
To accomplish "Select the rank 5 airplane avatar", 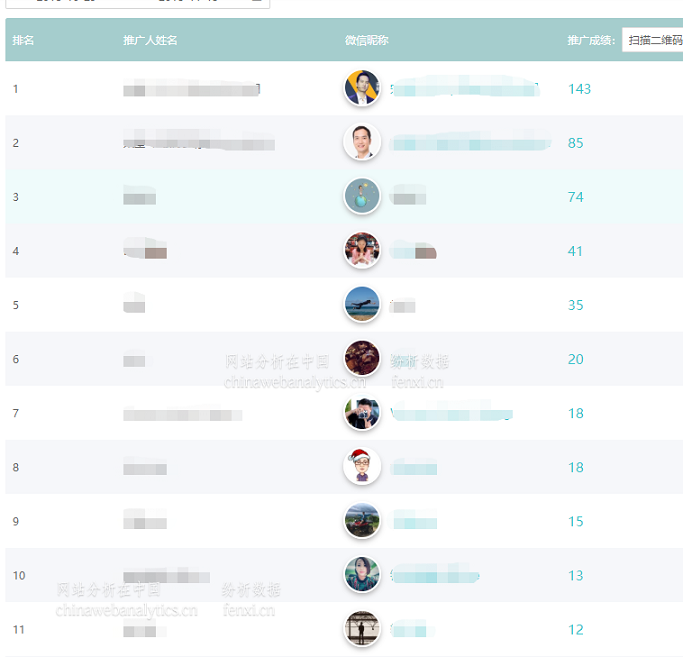I will click(361, 304).
